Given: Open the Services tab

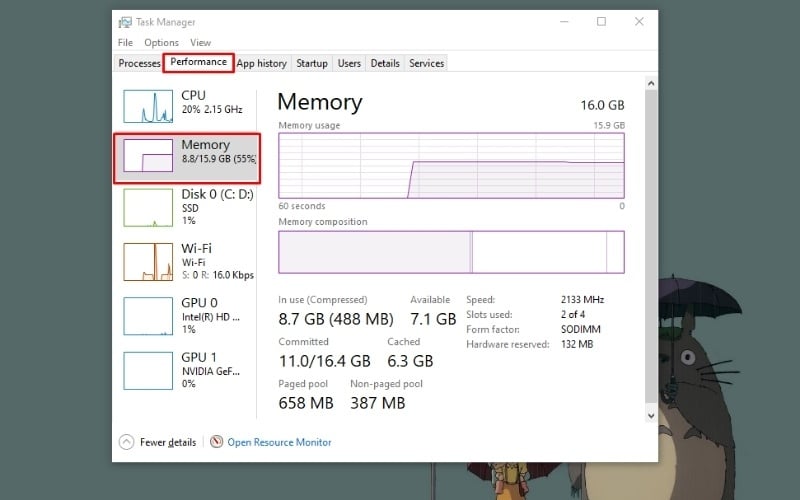Looking at the screenshot, I should [426, 63].
